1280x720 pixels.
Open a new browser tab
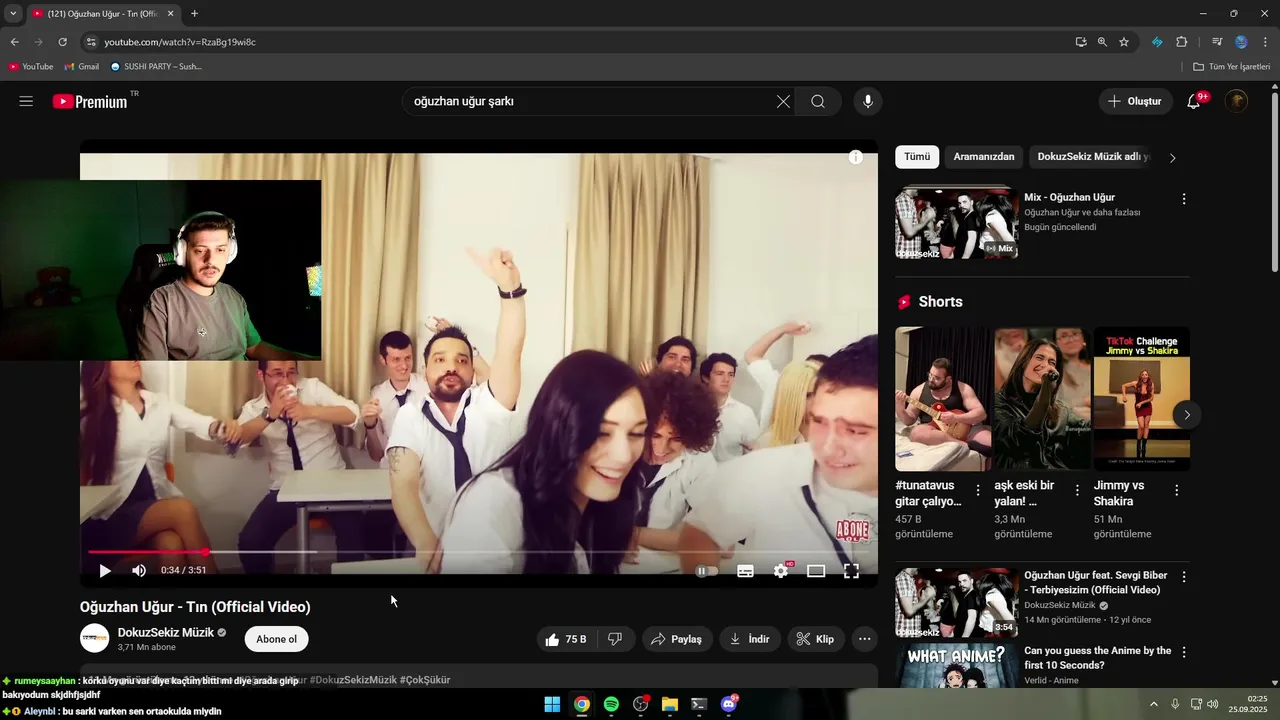coord(194,14)
